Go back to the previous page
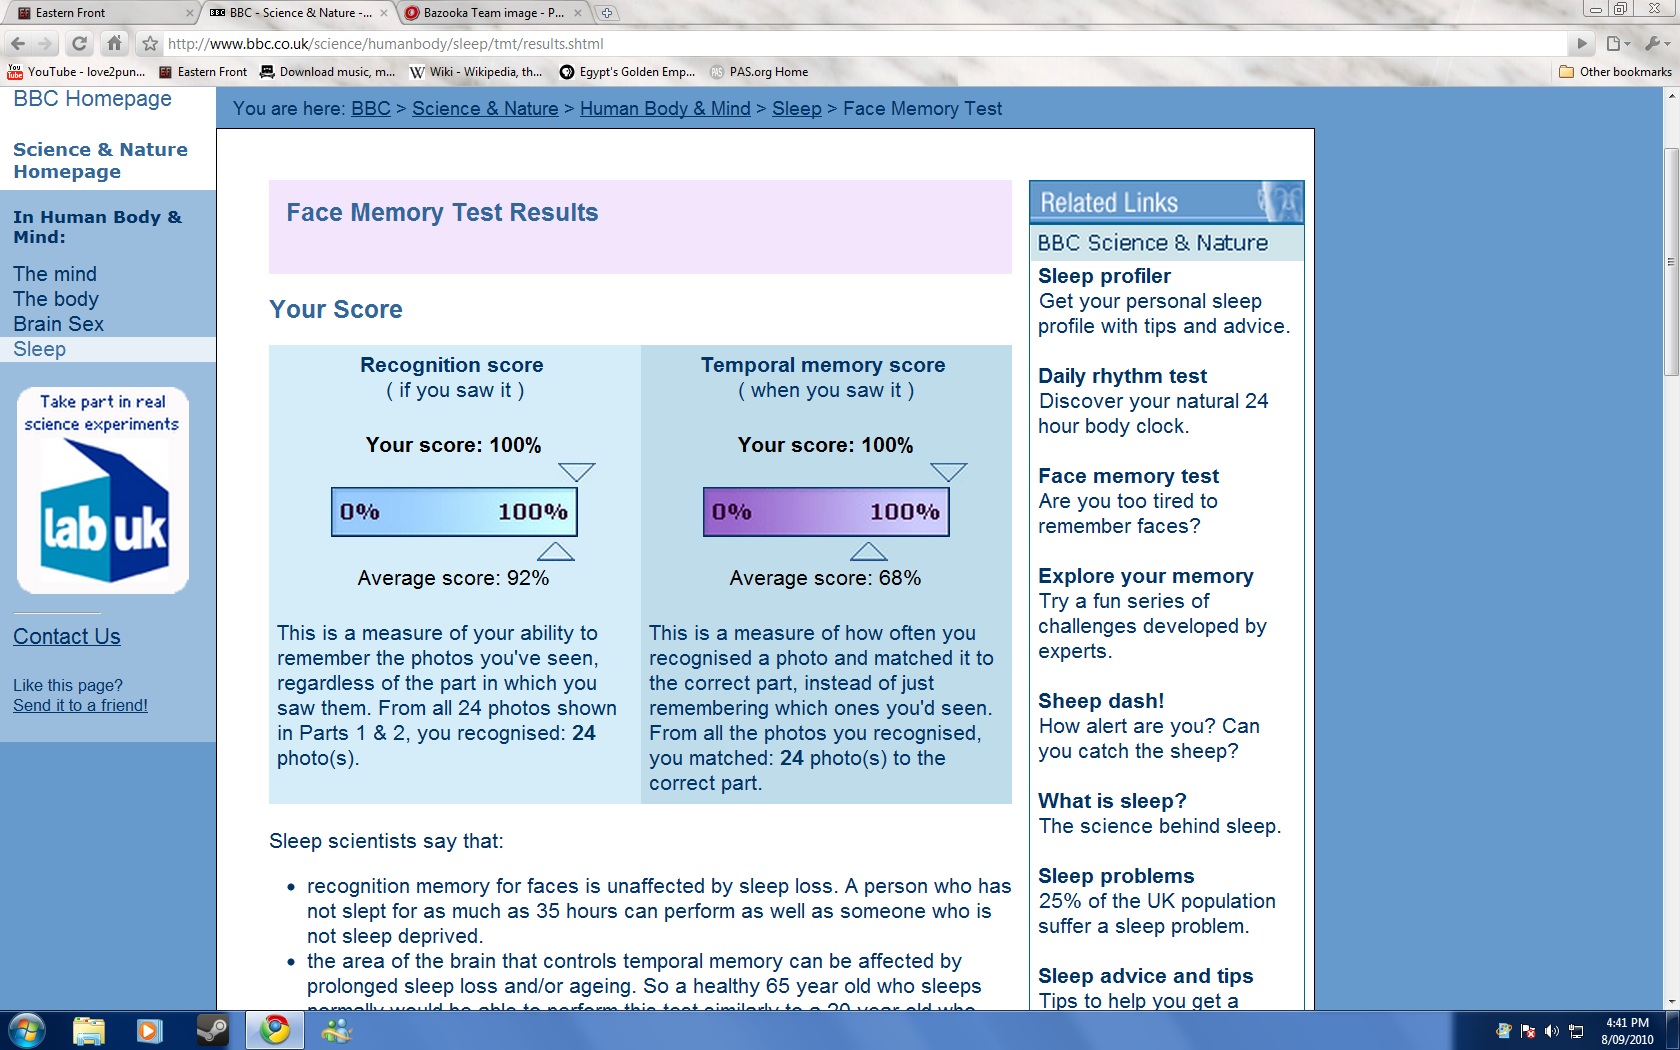The image size is (1680, 1050). pyautogui.click(x=18, y=44)
